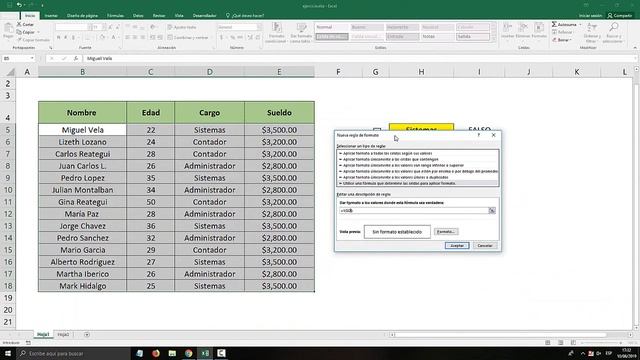Click the range selector icon in formula box

click(x=492, y=211)
